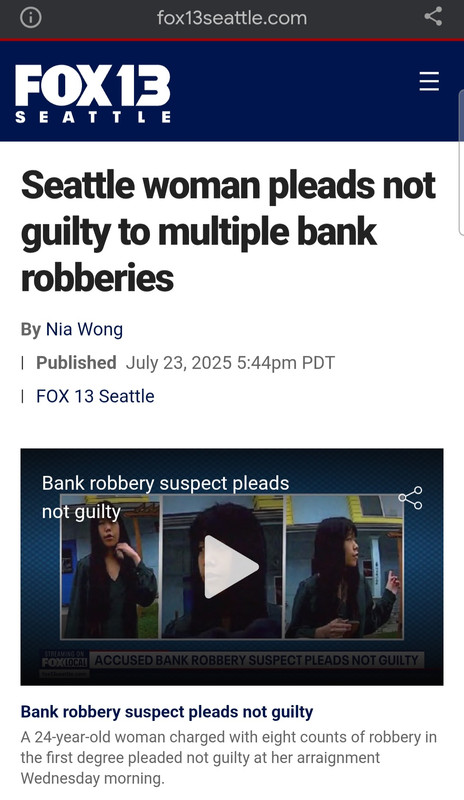This screenshot has height=800, width=464.
Task: Click the 'SEATTLE' wordmark under the FOX 13 logo
Action: click(x=93, y=117)
